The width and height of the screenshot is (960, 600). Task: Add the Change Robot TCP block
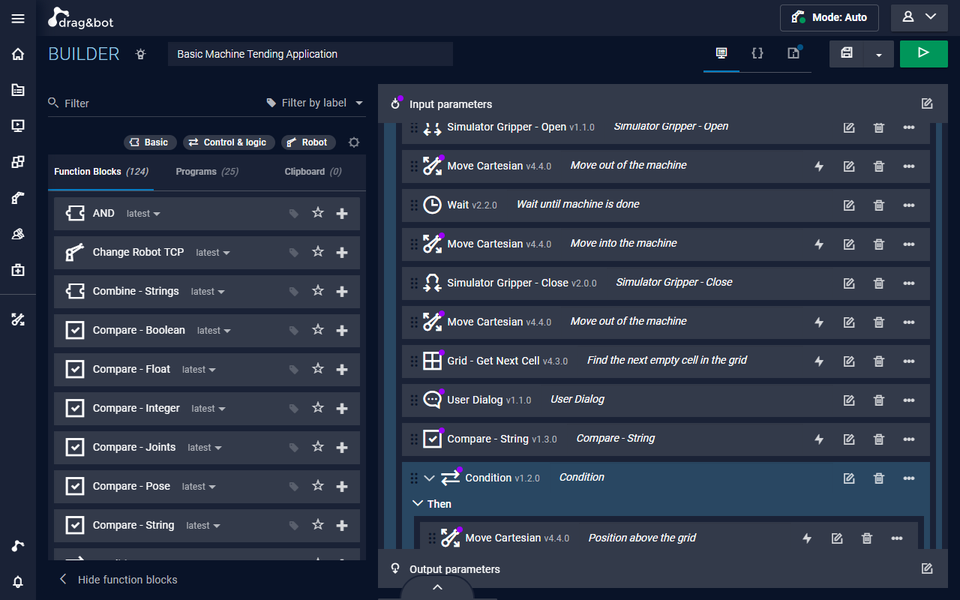(x=342, y=253)
